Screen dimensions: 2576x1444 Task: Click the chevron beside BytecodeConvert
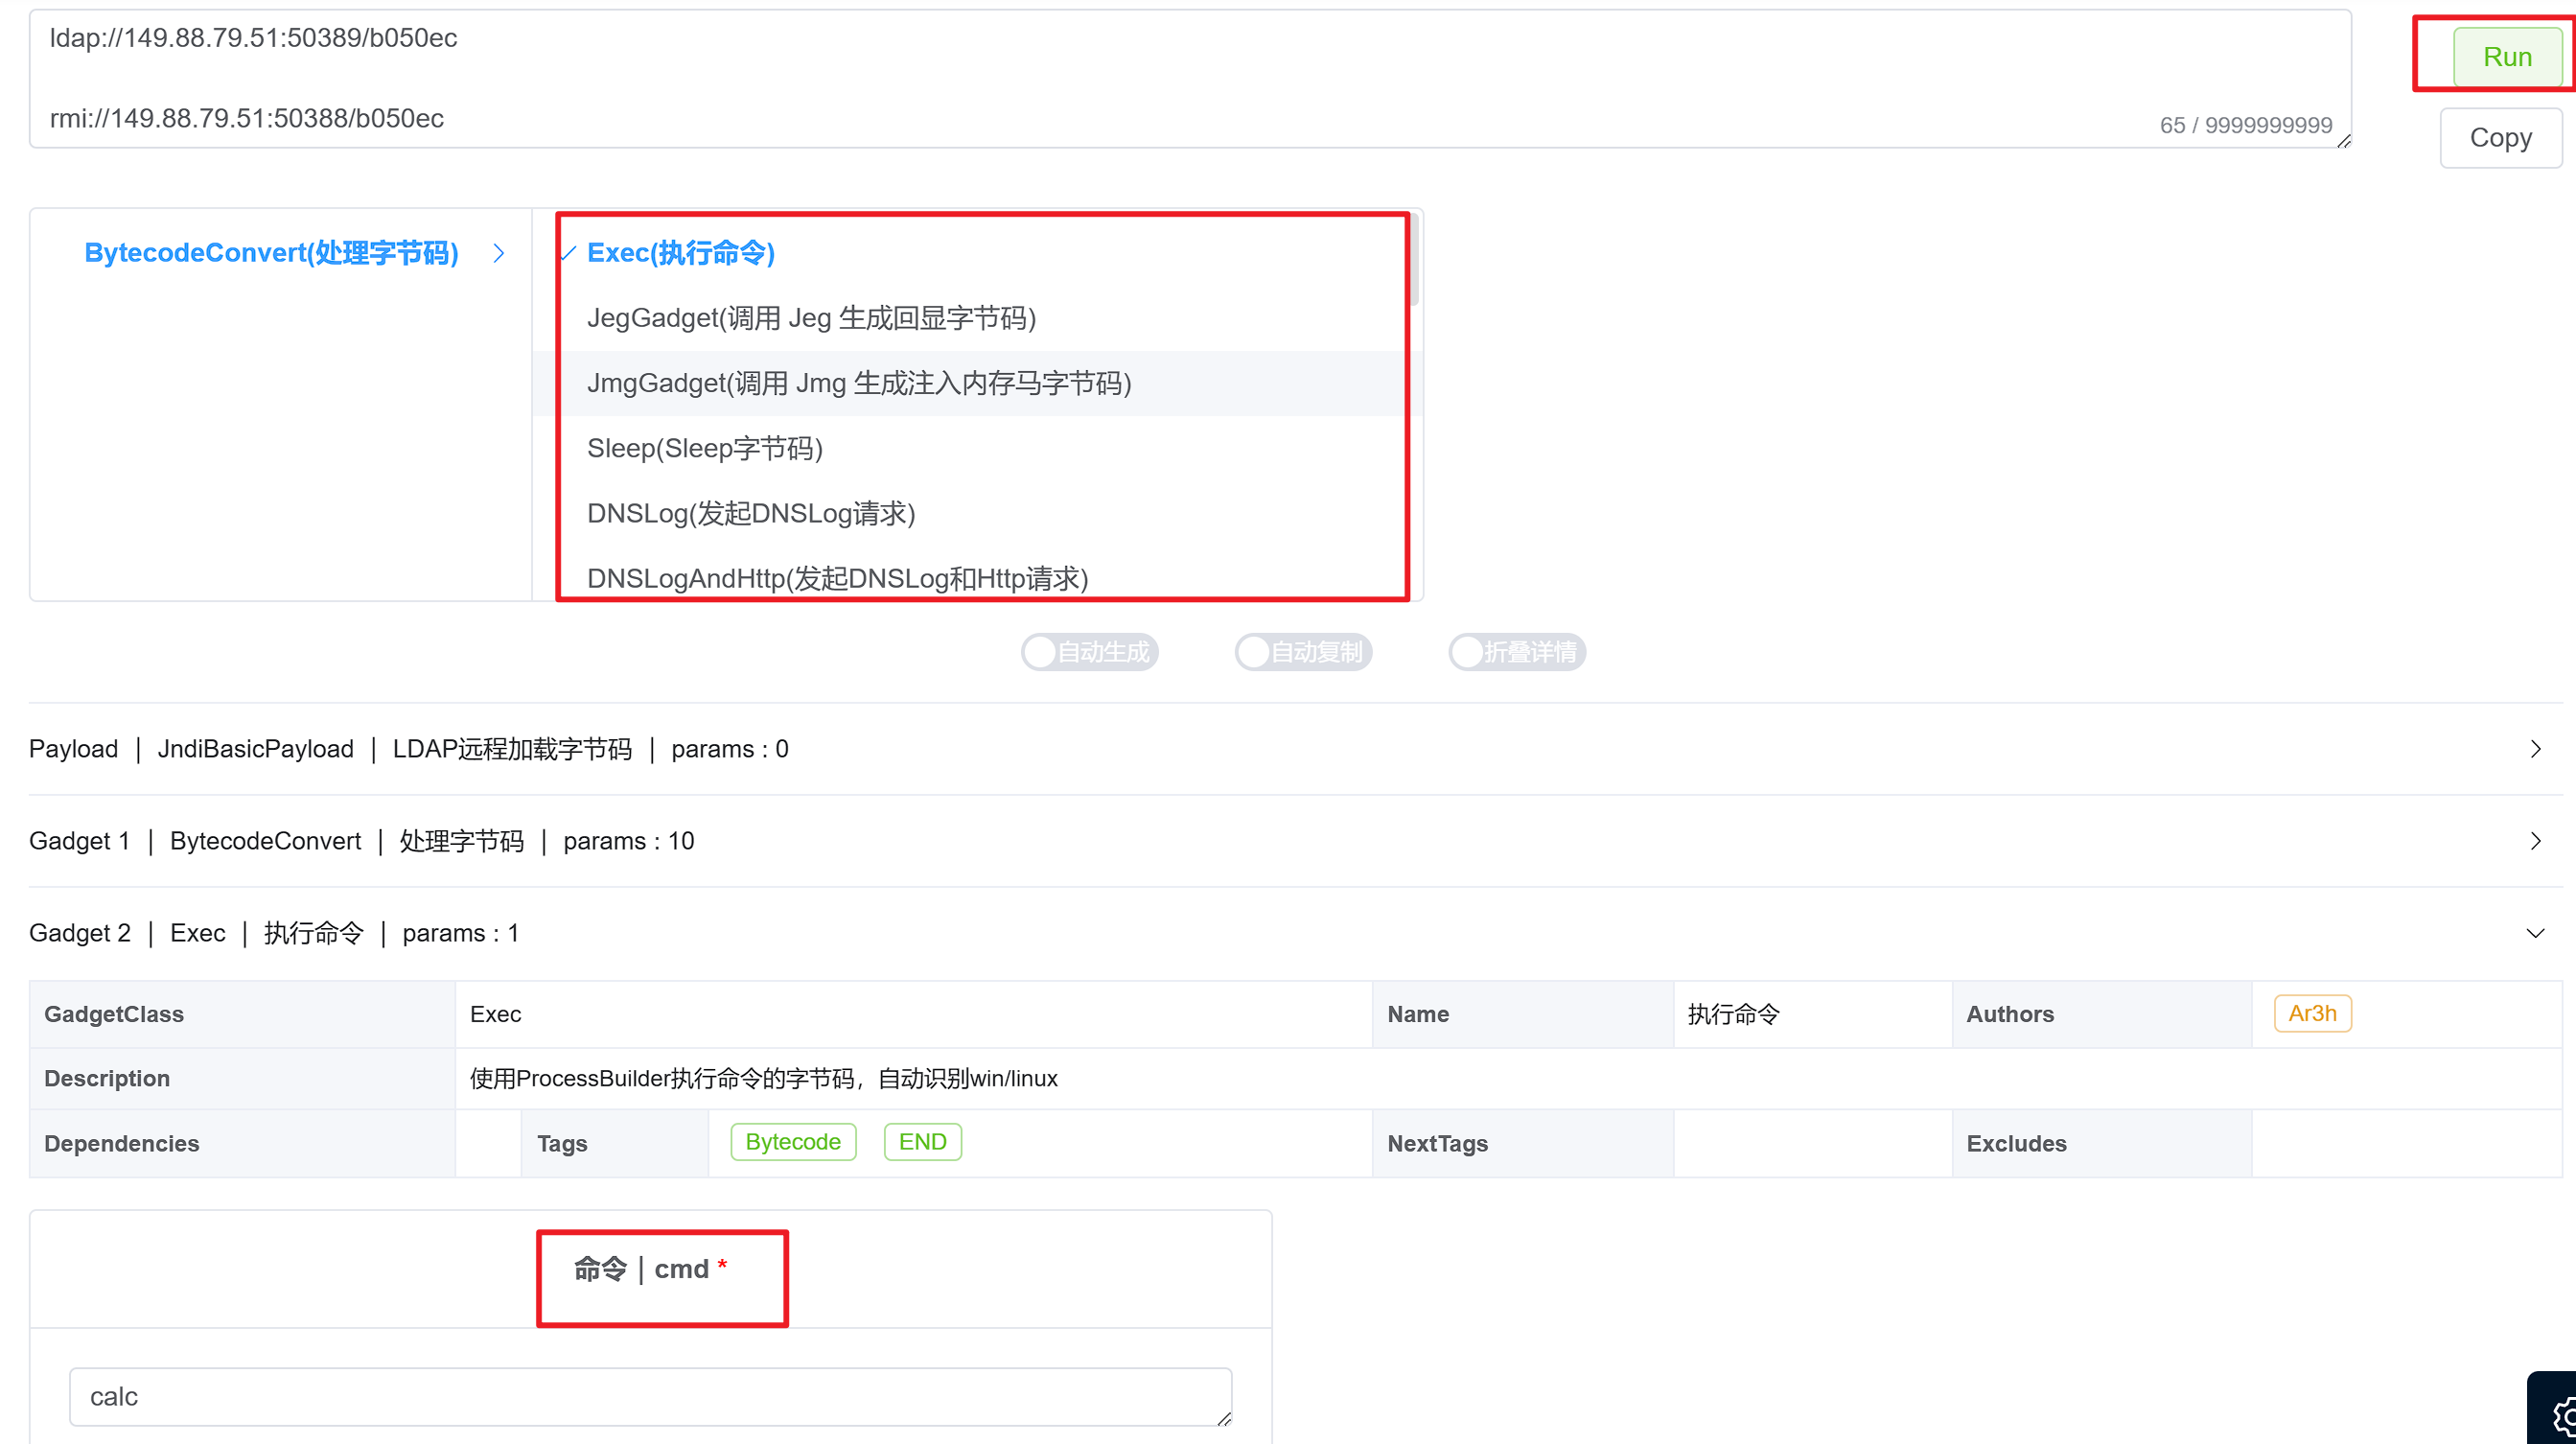coord(498,253)
